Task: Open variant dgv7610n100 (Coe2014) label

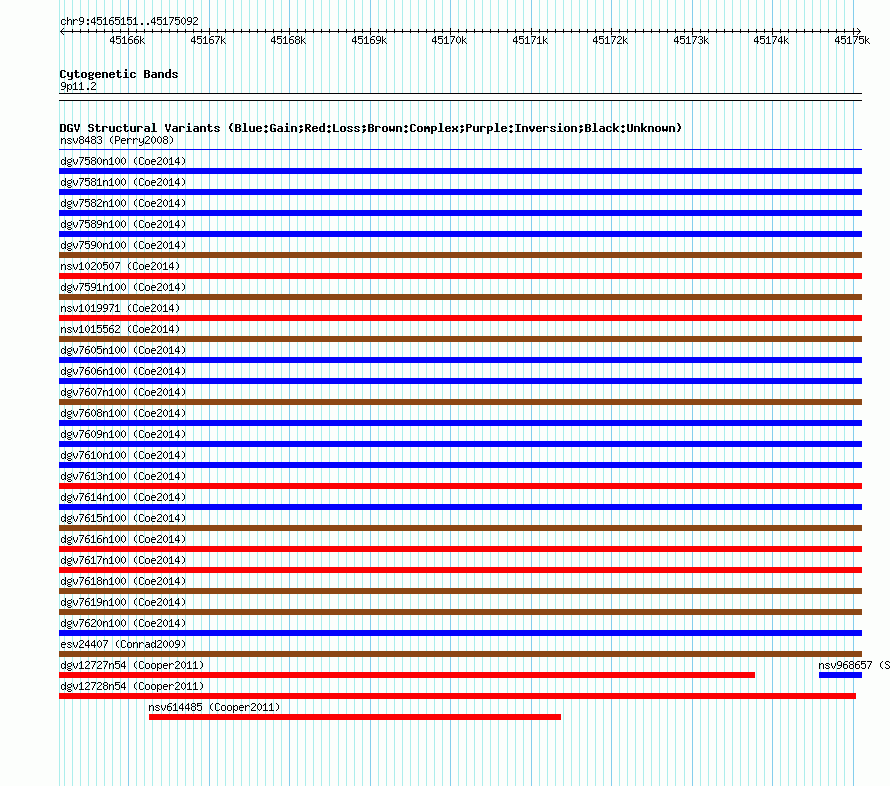Action: 123,455
